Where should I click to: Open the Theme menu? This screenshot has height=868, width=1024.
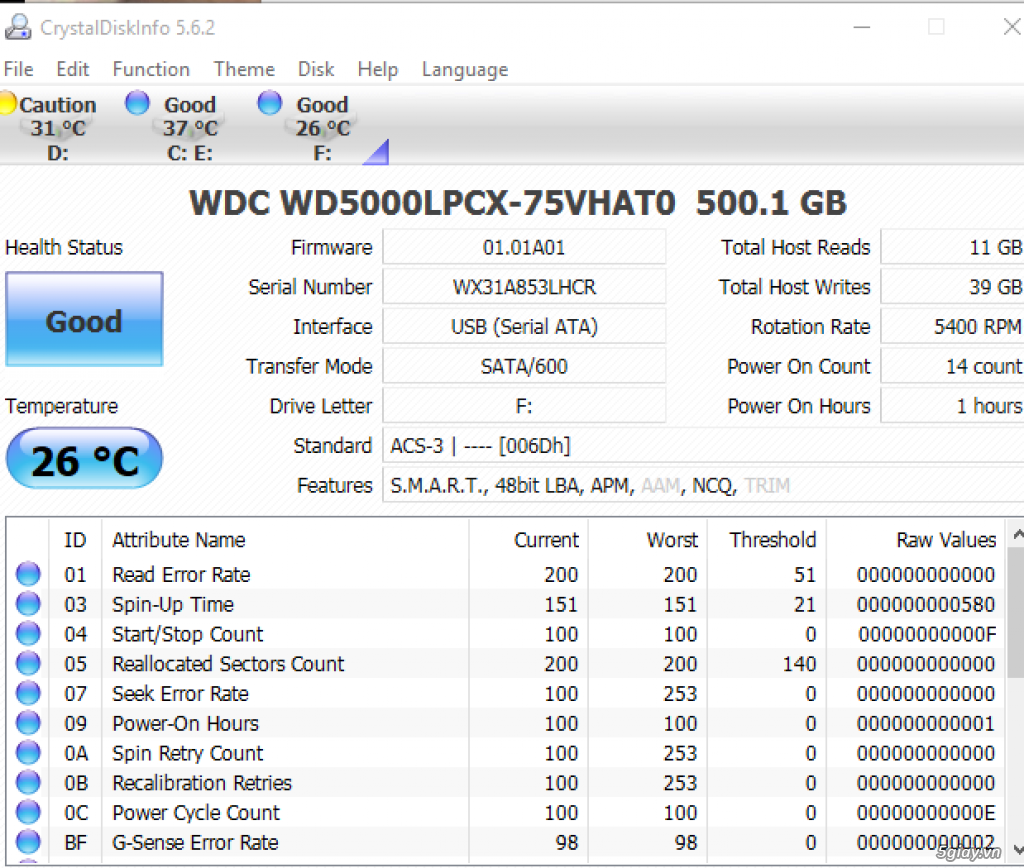point(244,69)
